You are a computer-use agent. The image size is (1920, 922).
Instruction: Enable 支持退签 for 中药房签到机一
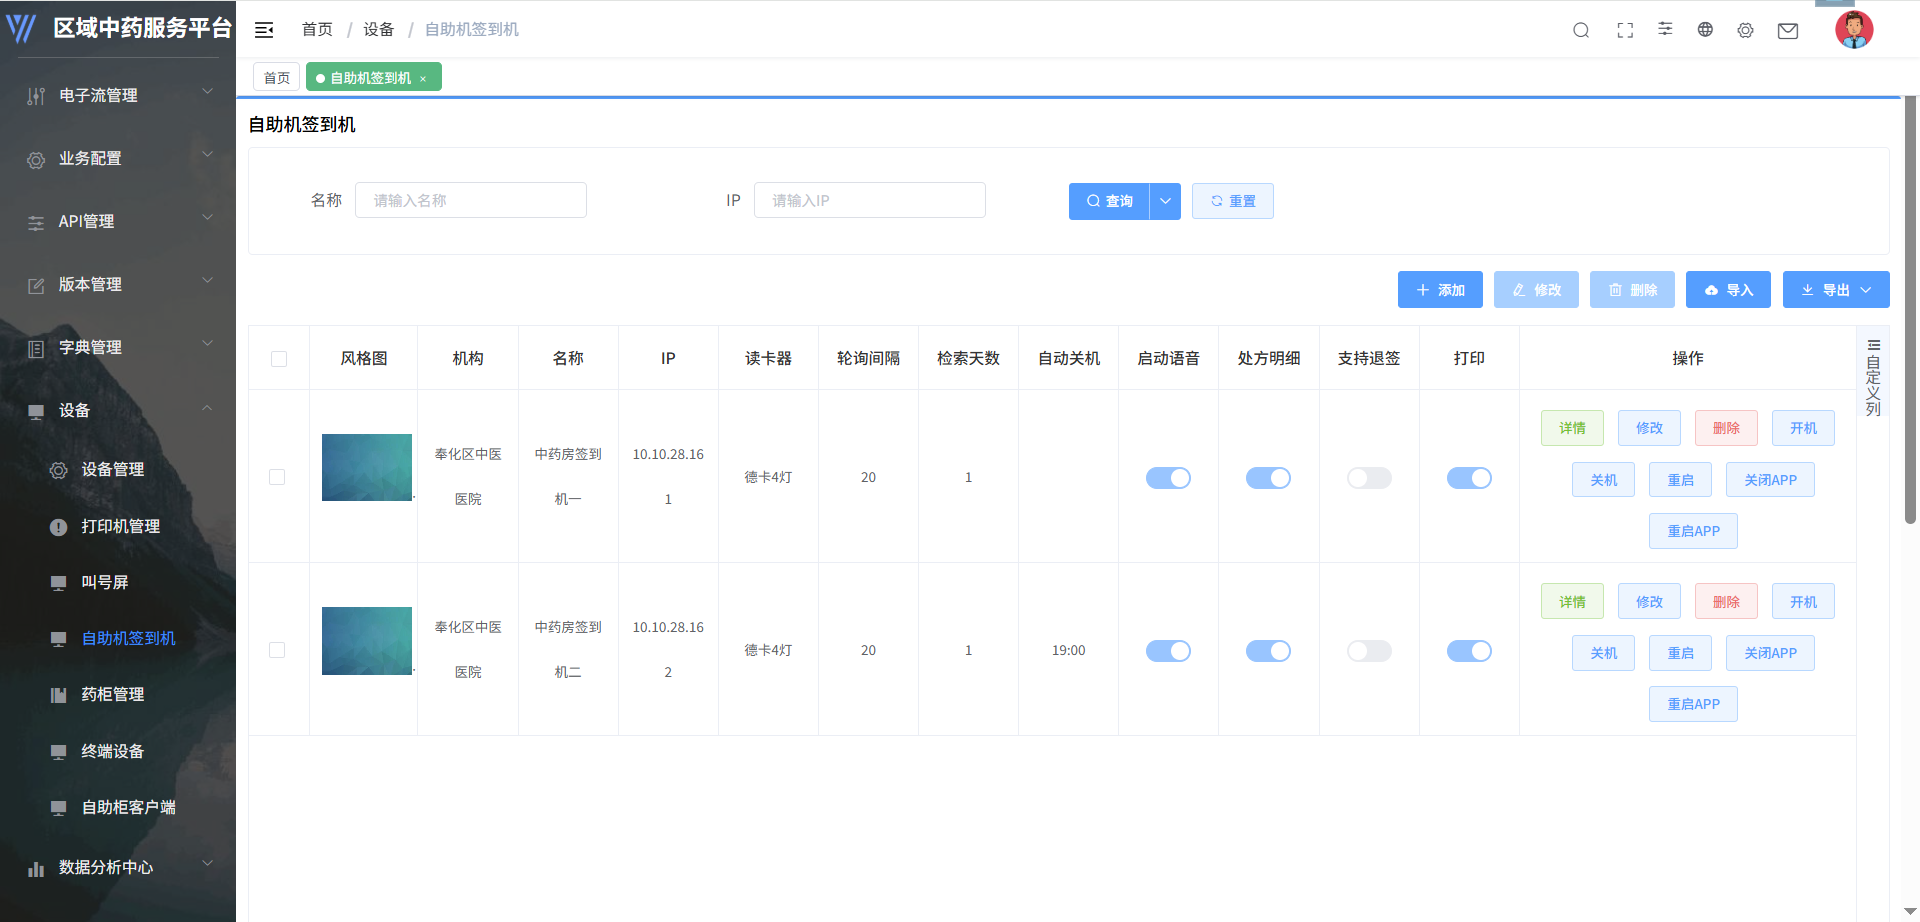1369,478
